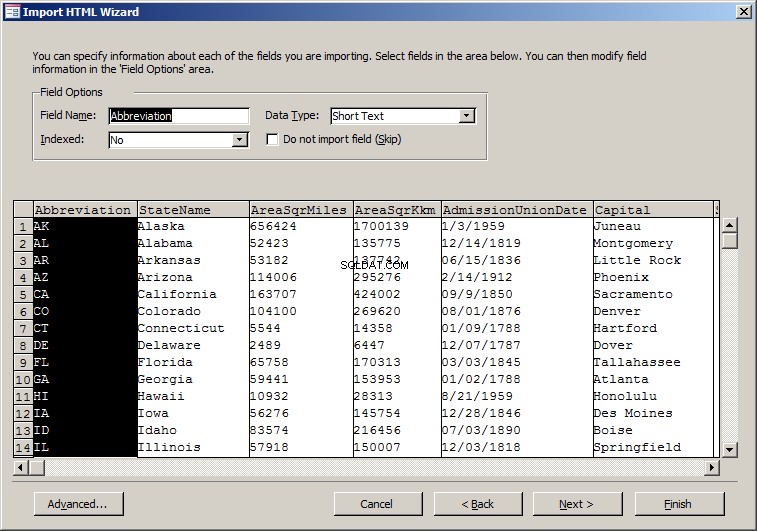The image size is (757, 531).
Task: Click the 2489 area cell
Action: click(301, 345)
